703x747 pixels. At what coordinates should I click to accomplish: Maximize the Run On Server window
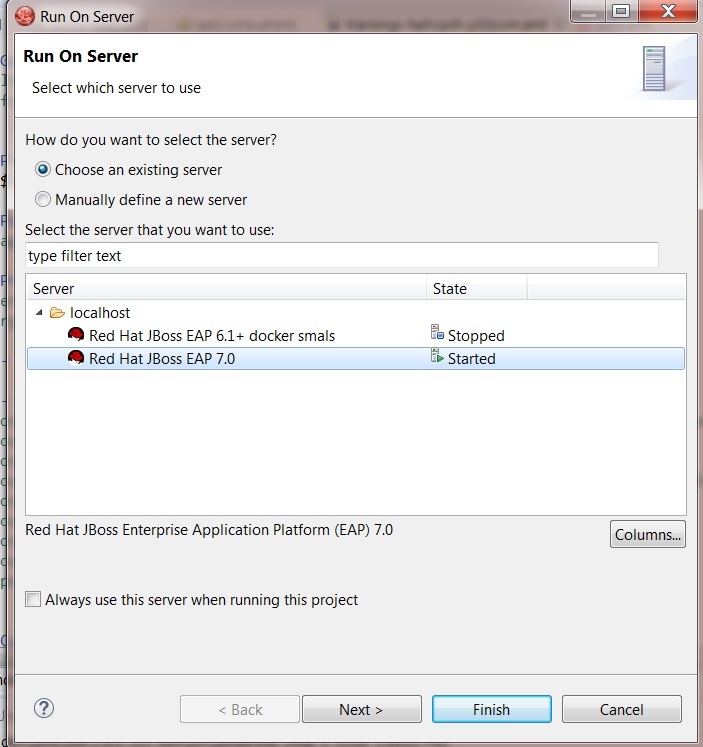622,10
